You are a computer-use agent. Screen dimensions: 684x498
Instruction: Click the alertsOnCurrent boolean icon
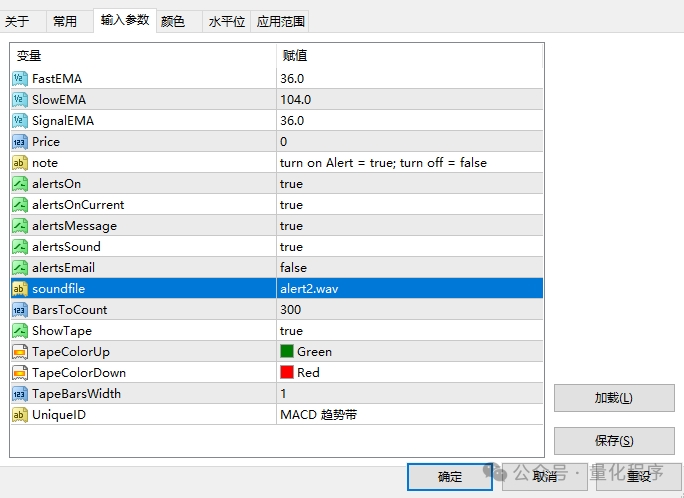20,205
